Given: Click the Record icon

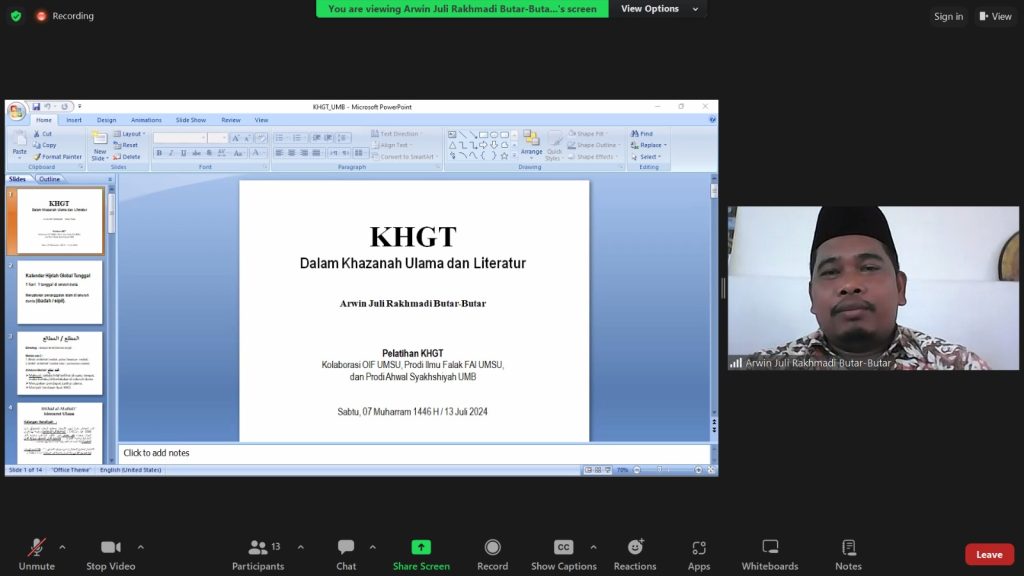Looking at the screenshot, I should coord(492,548).
